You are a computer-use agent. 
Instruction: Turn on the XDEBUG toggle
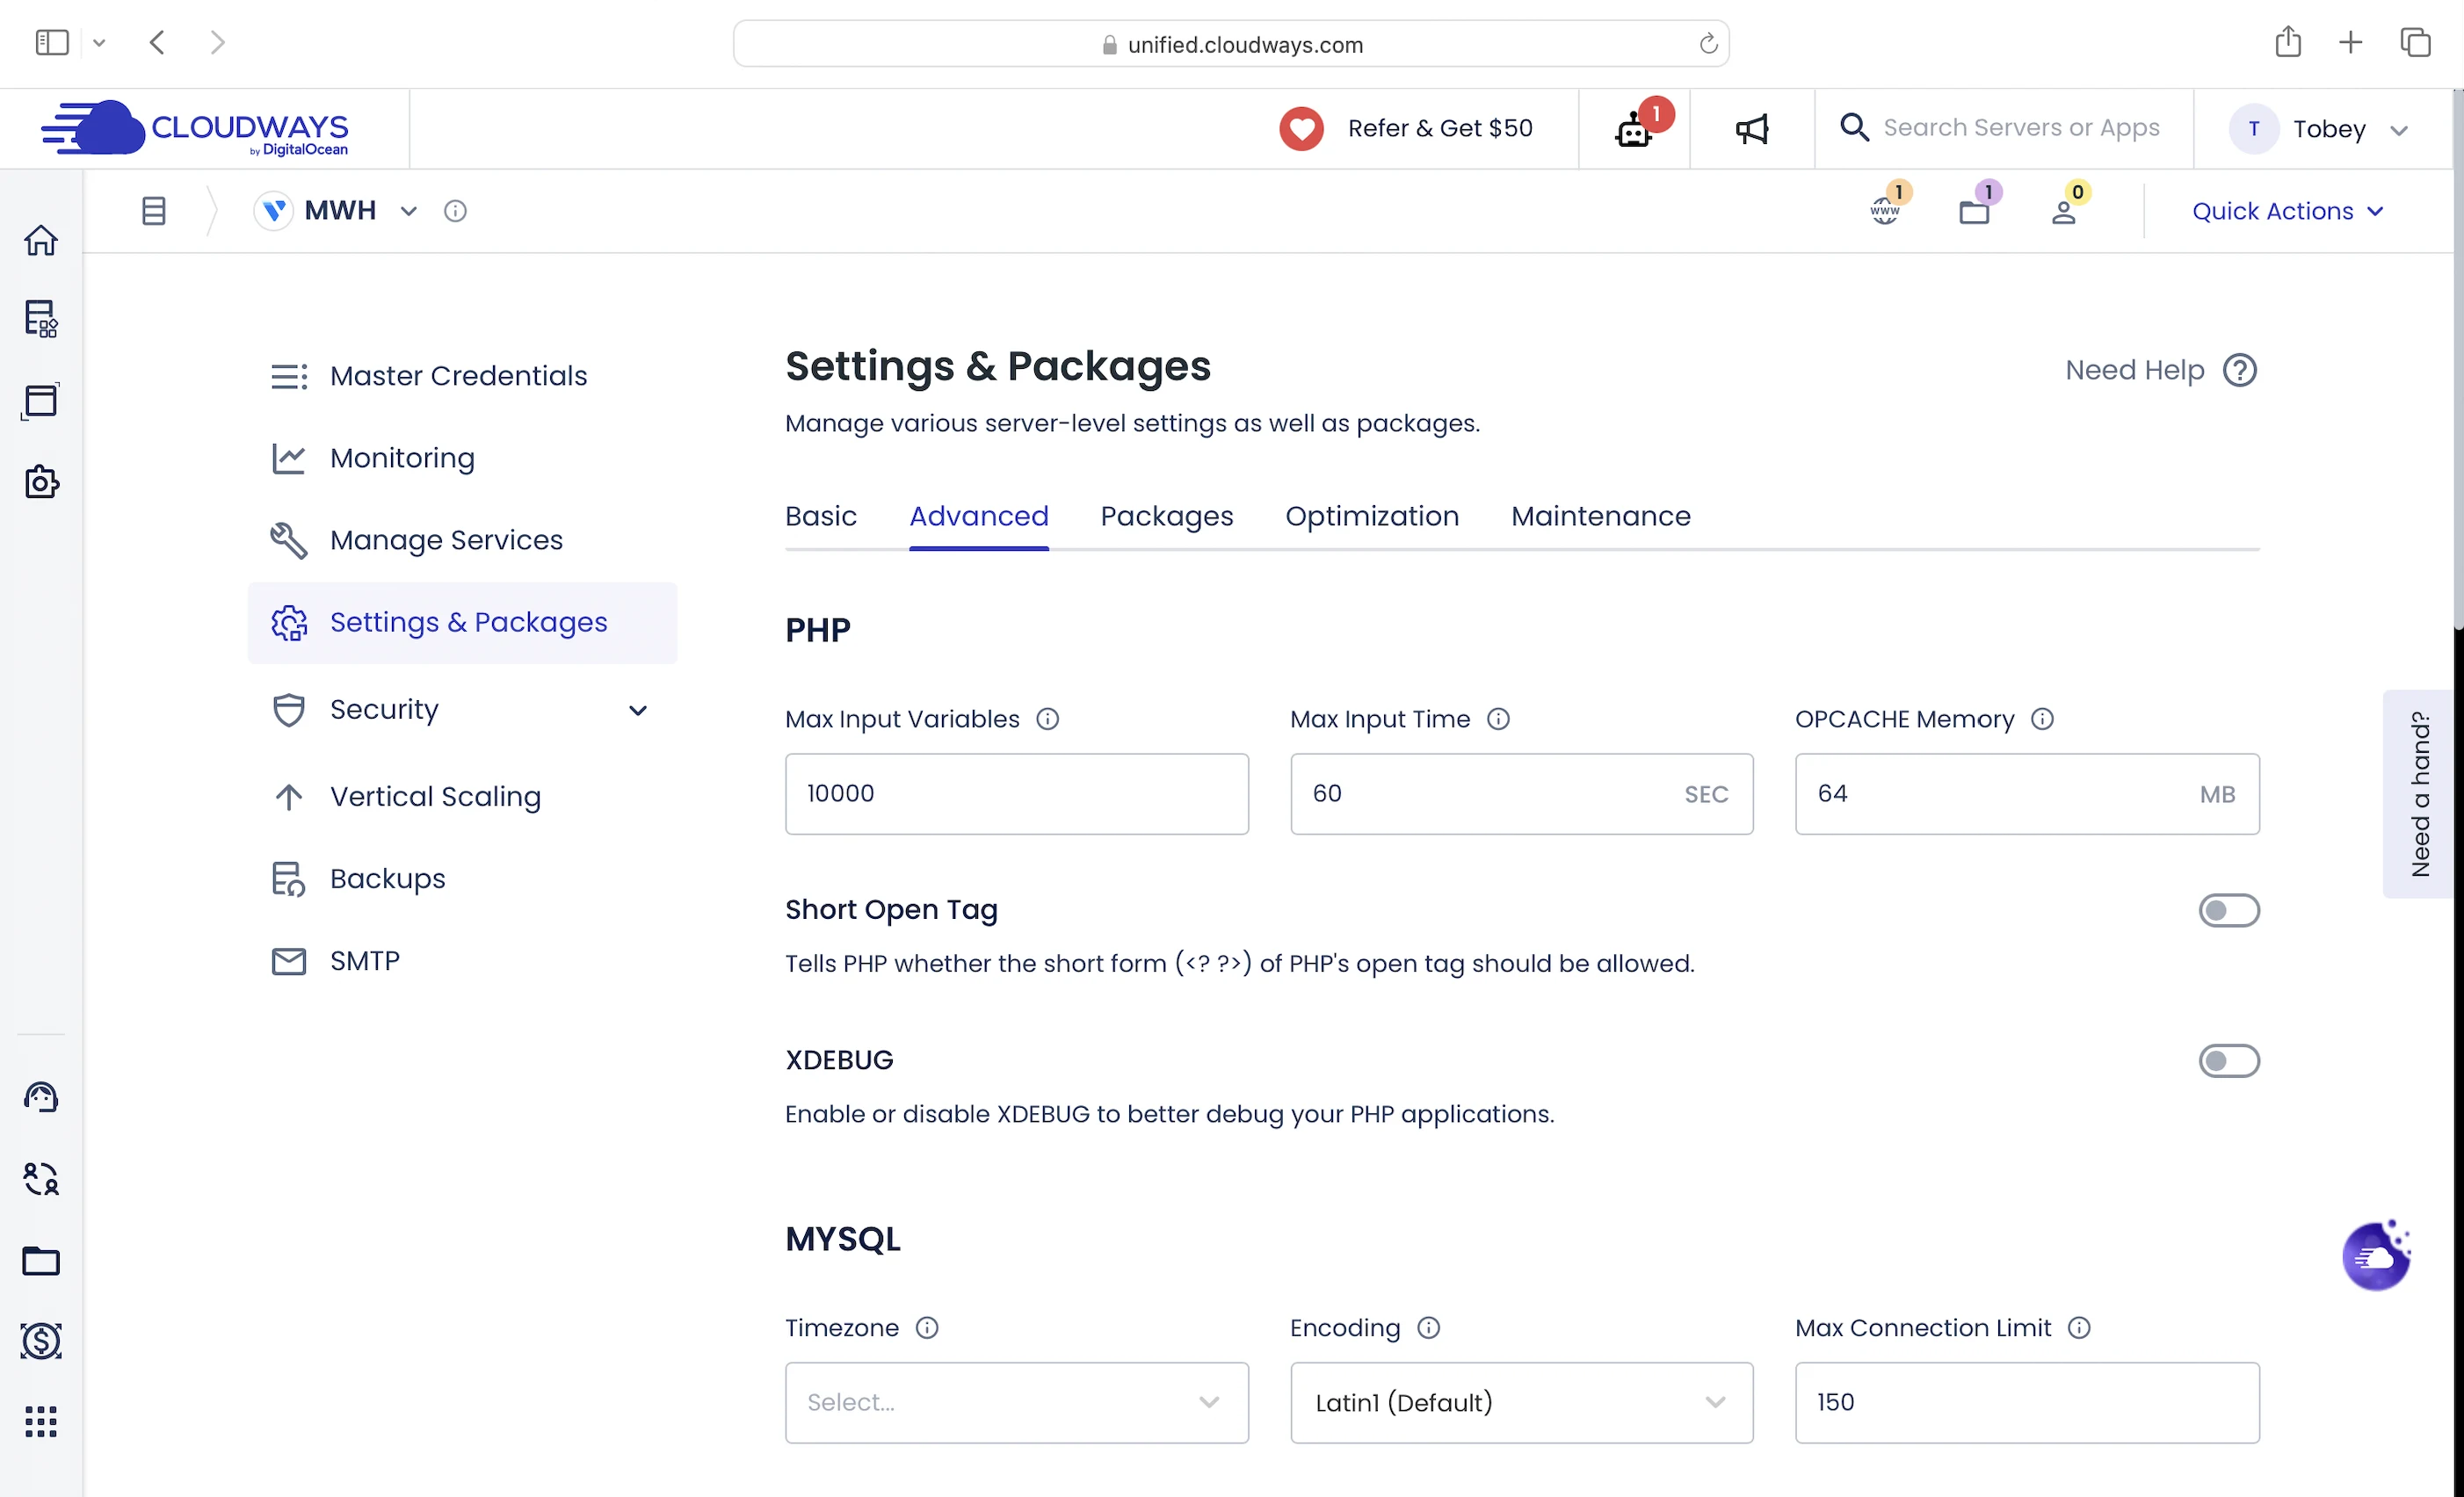(2228, 1060)
